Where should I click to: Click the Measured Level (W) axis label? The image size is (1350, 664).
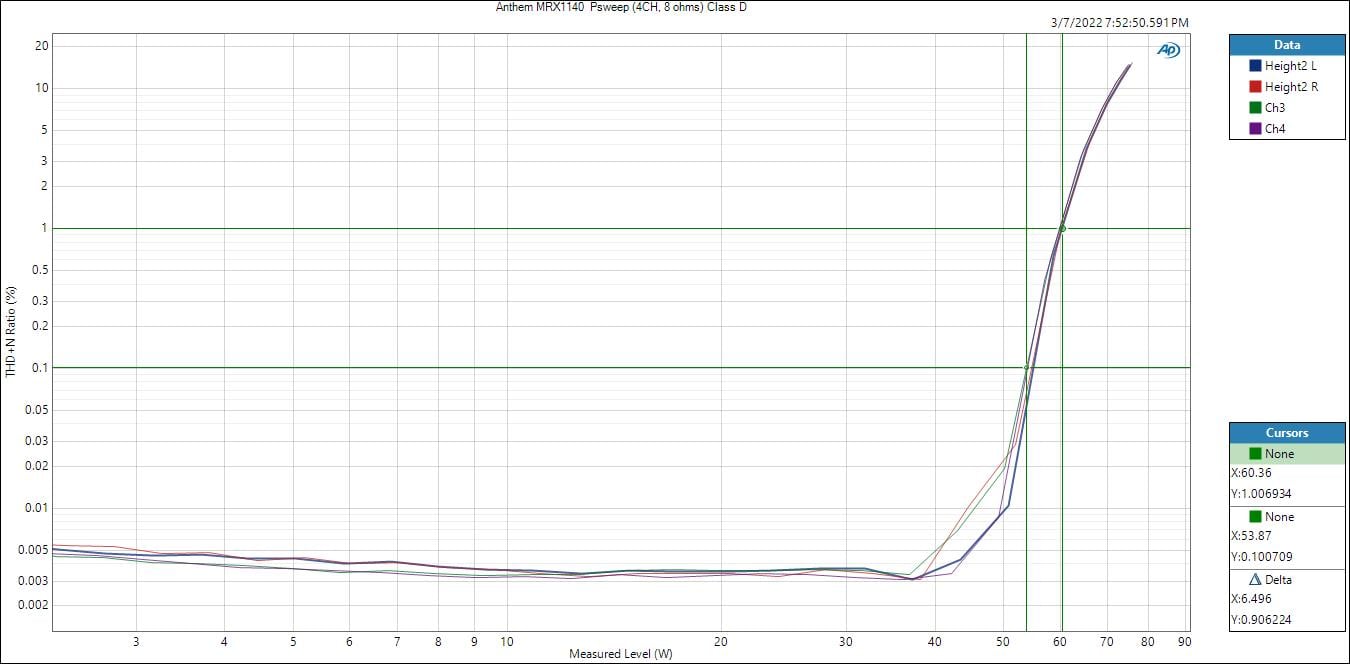620,654
